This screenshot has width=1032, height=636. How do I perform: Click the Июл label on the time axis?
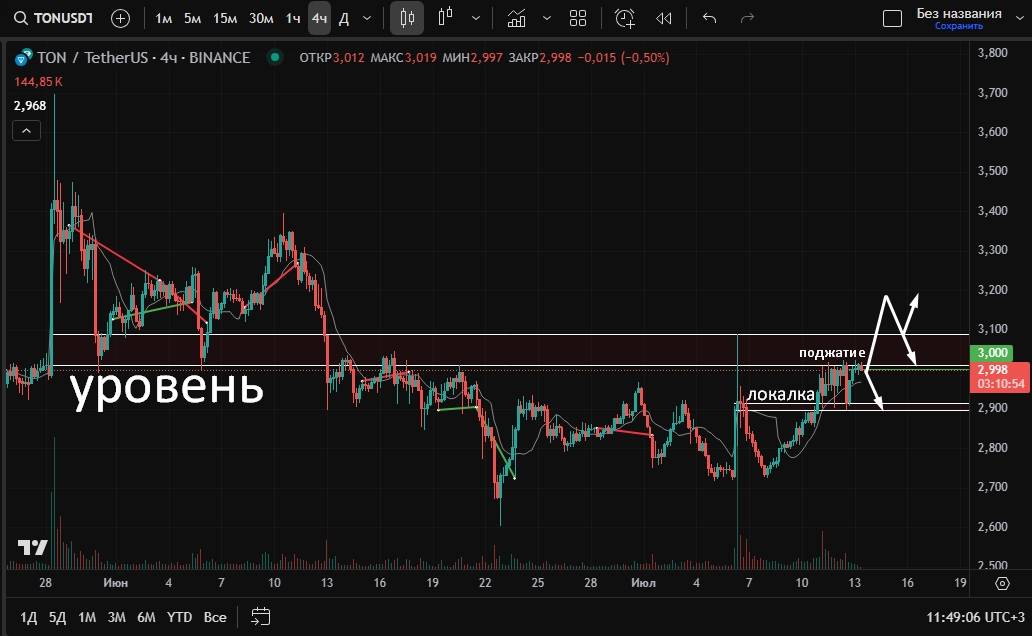pos(643,583)
